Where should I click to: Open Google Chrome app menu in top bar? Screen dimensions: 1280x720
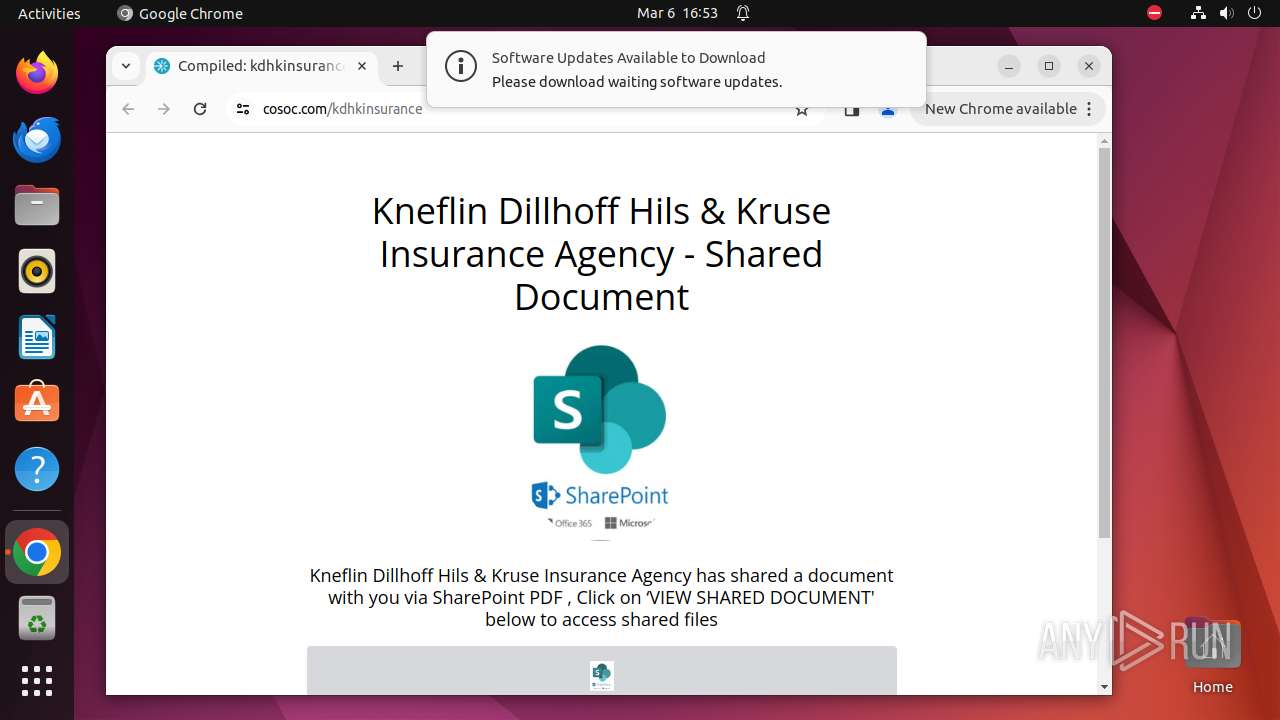(180, 13)
